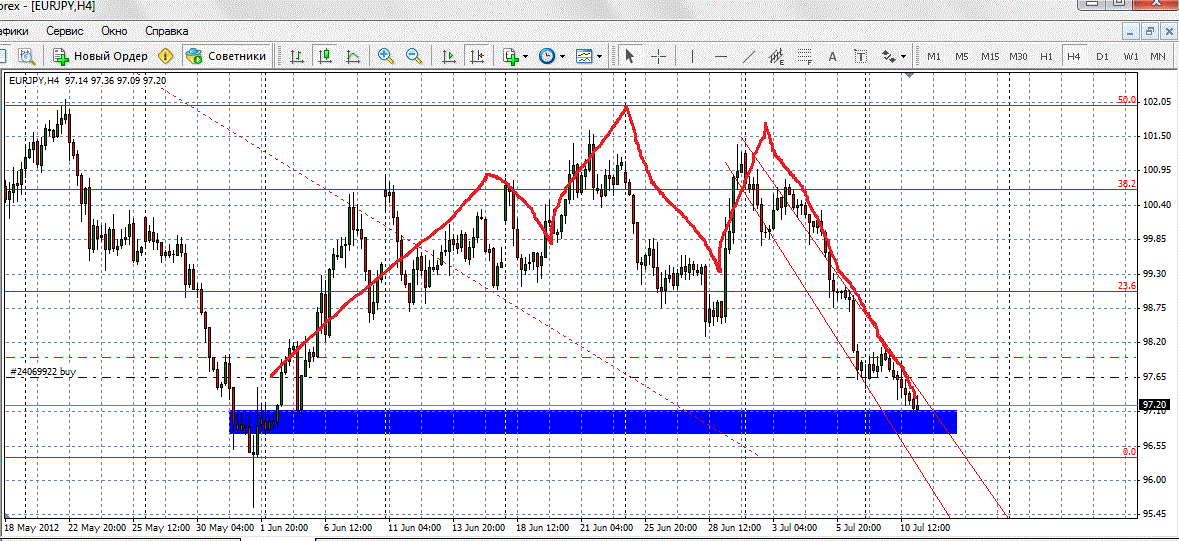Zoom out of the chart
Screen dimensions: 1179x541
(413, 56)
